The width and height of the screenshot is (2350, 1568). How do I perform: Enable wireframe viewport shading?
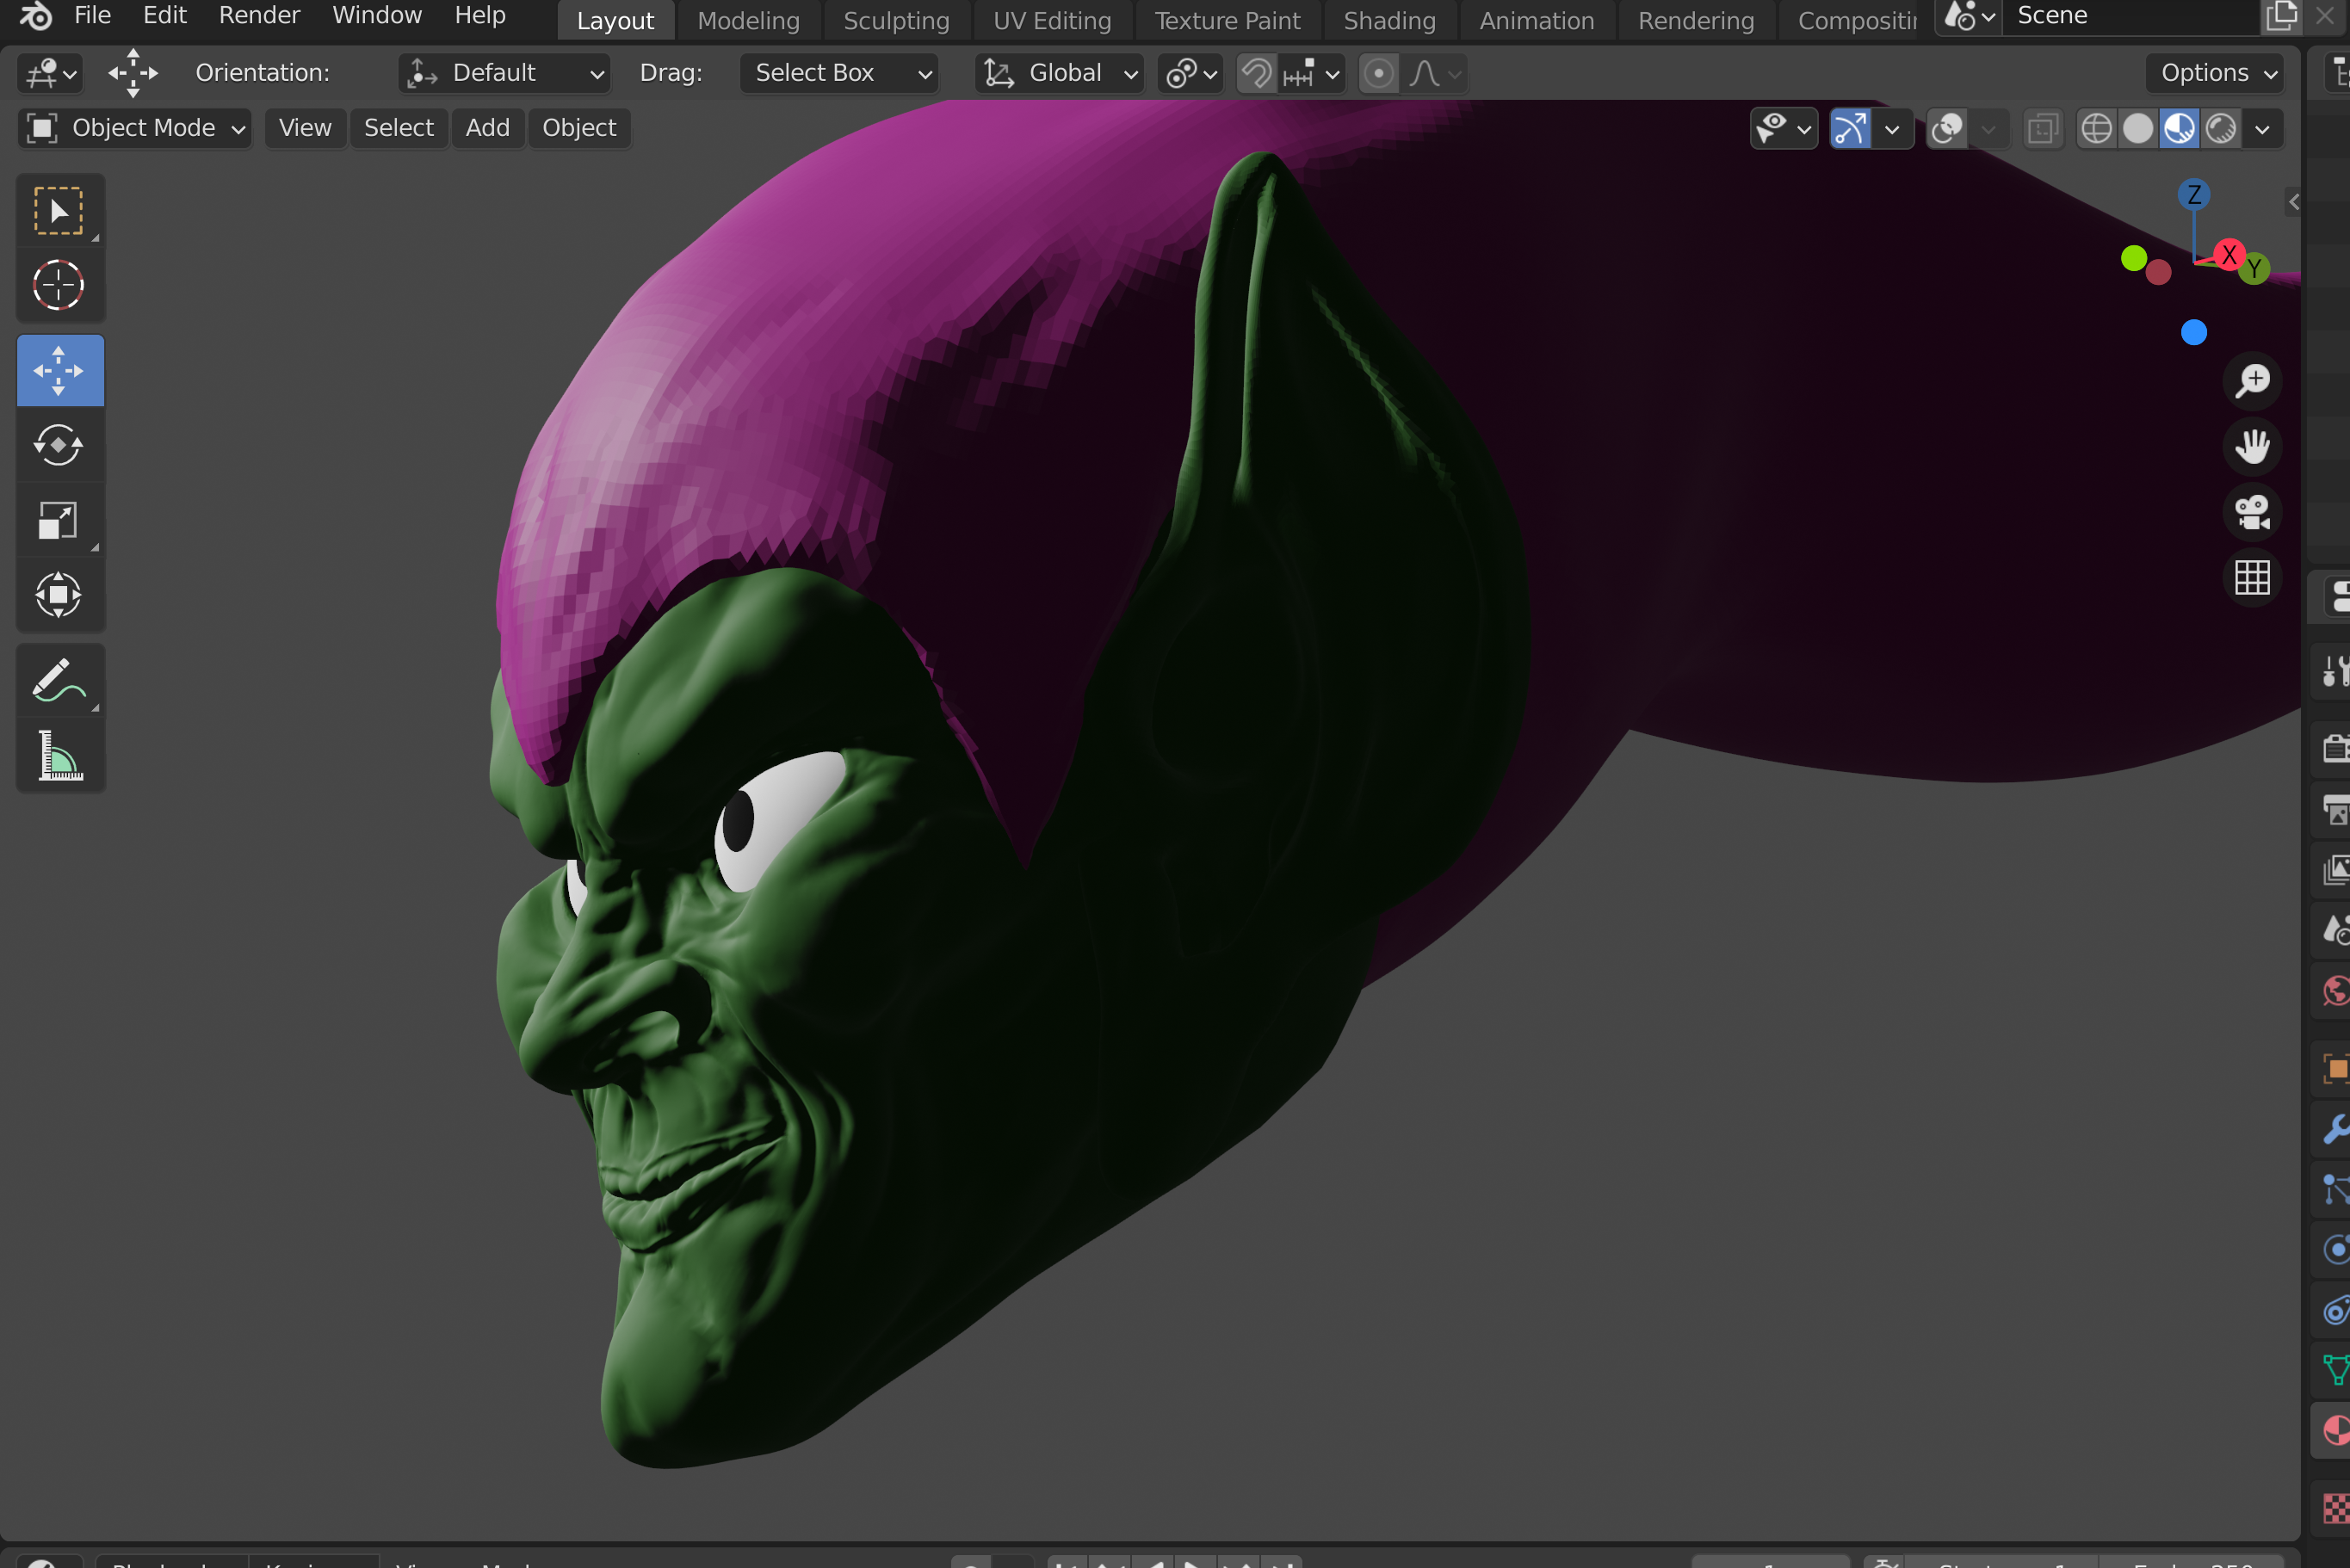(2096, 128)
